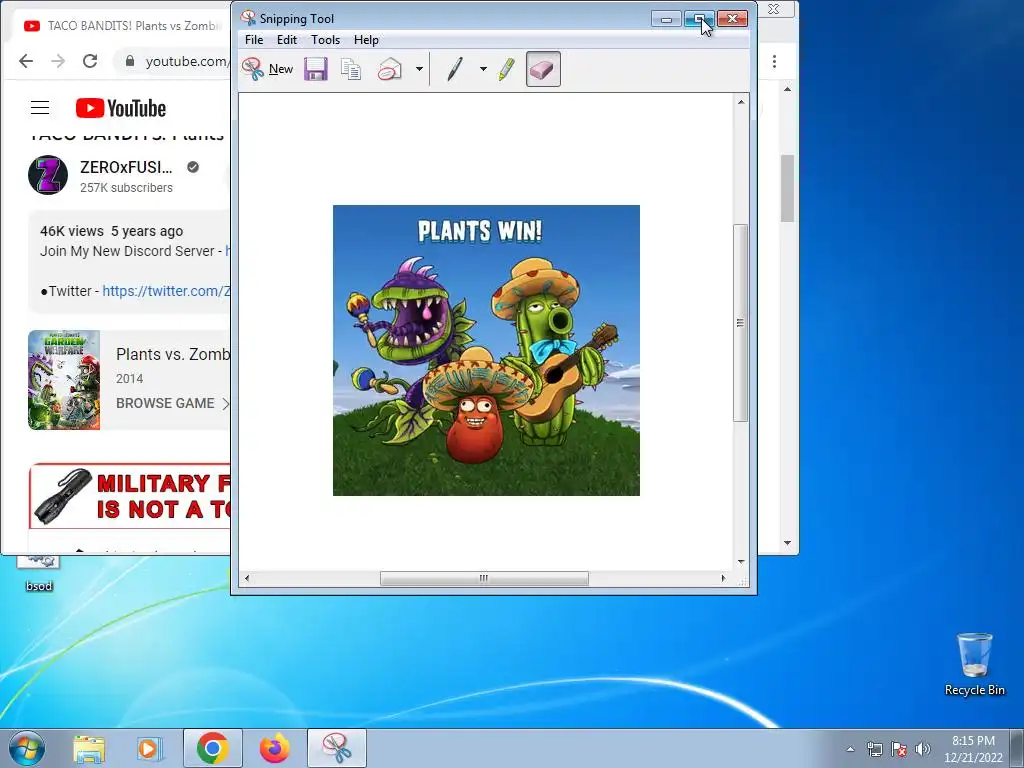Open Windows Explorer from taskbar
Image resolution: width=1024 pixels, height=768 pixels.
tap(89, 748)
